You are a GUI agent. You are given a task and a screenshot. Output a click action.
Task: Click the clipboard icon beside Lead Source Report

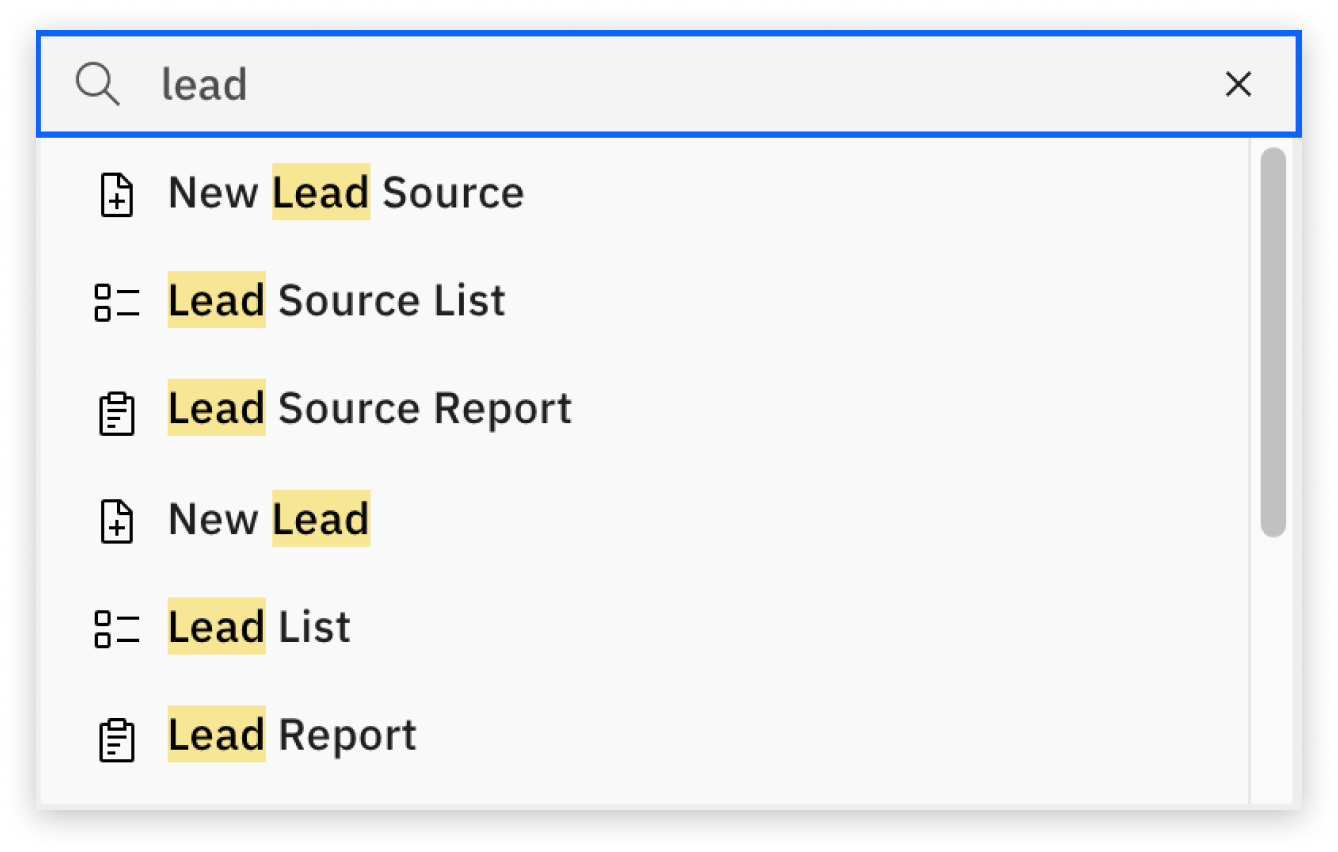(x=117, y=411)
